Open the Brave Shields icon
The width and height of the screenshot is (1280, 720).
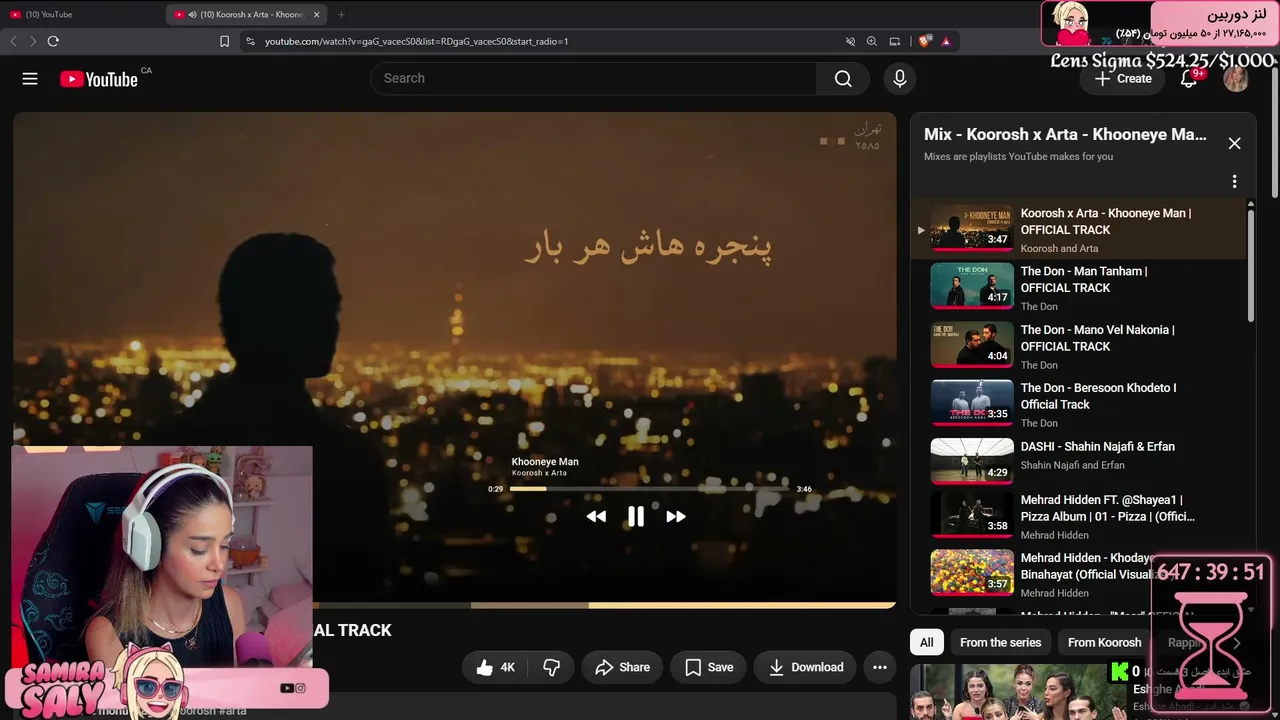click(924, 41)
